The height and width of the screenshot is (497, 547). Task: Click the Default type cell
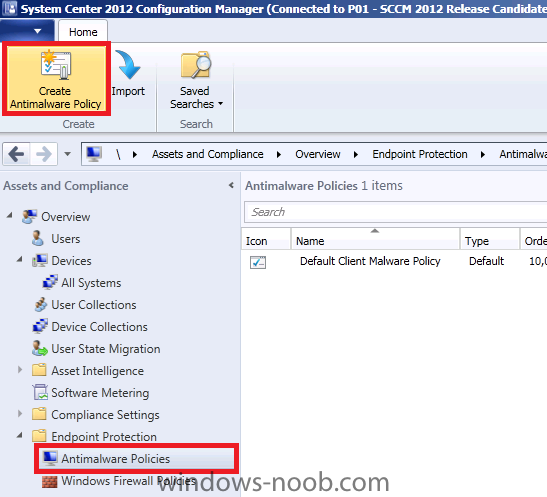(x=486, y=261)
